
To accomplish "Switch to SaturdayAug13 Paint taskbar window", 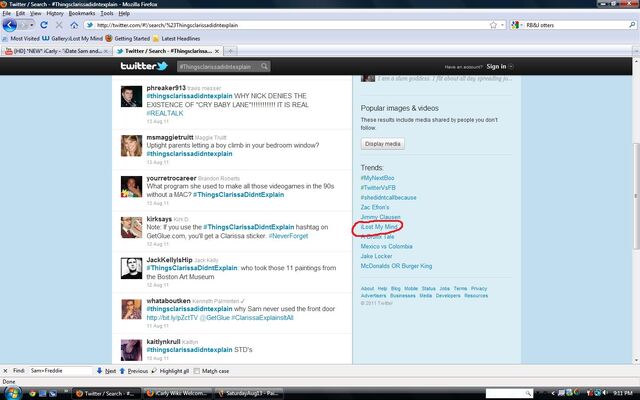I will click(x=248, y=393).
